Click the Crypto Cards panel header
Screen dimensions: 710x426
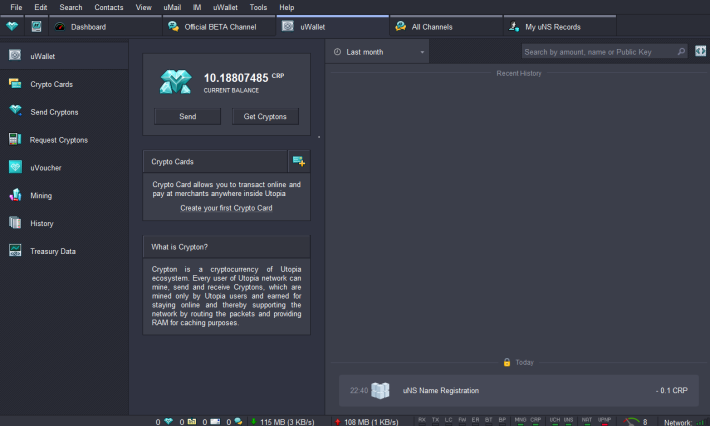[x=215, y=162]
